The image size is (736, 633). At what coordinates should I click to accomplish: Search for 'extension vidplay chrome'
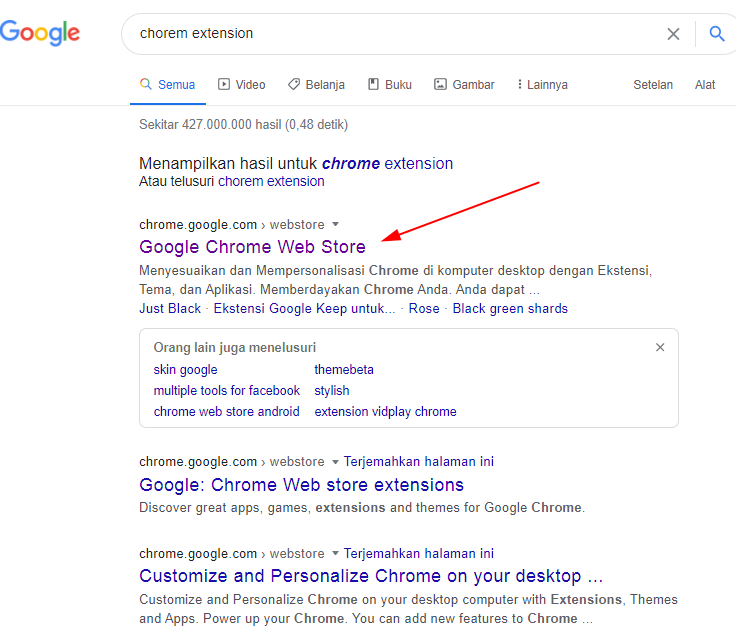point(385,412)
